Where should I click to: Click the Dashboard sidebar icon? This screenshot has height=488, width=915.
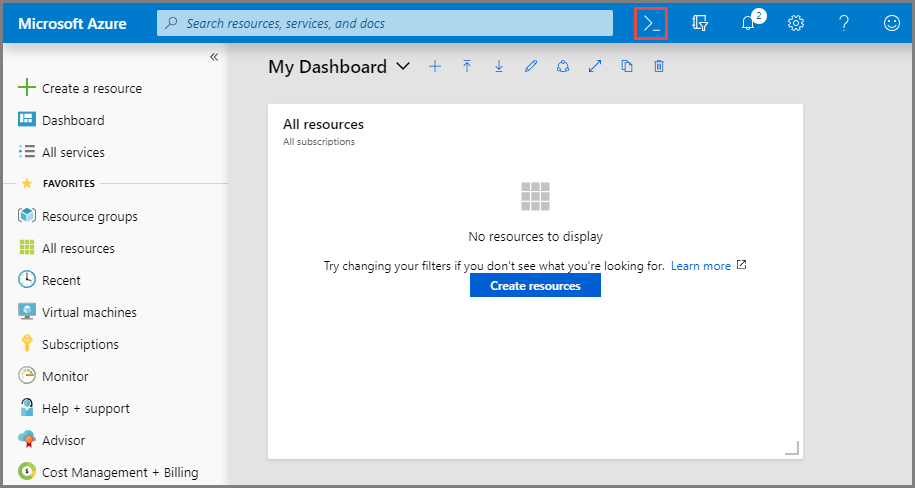click(27, 120)
